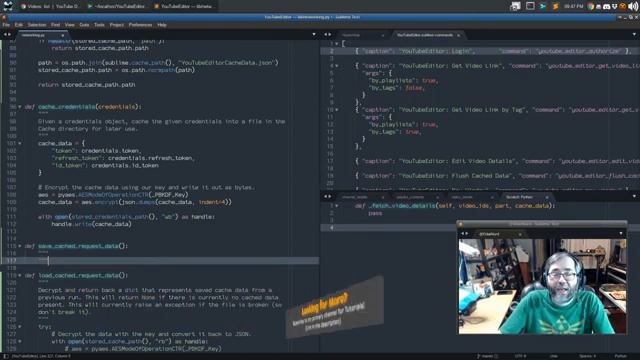The image size is (640, 360).
Task: Close the first tab in top-right pane
Action: coord(383,36)
